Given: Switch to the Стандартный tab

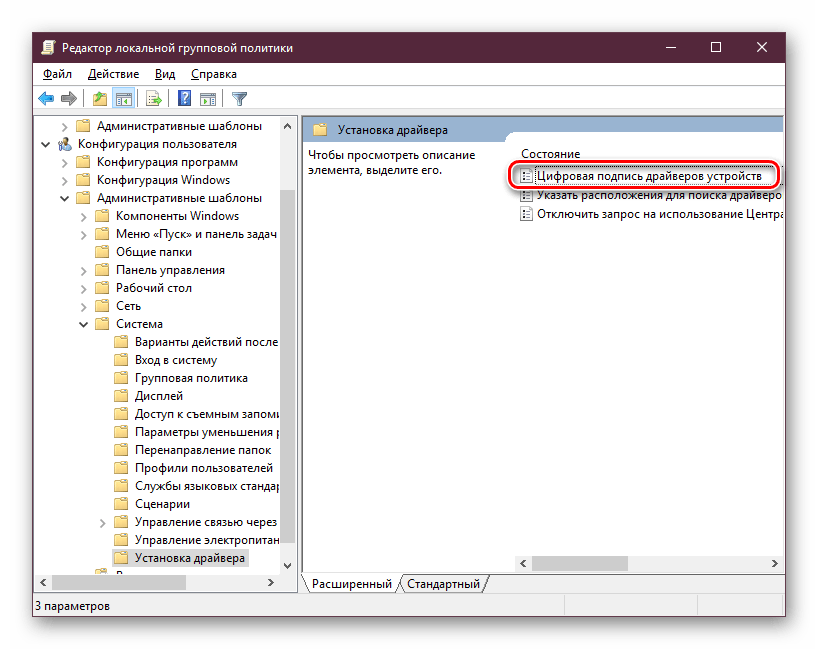Looking at the screenshot, I should point(443,584).
